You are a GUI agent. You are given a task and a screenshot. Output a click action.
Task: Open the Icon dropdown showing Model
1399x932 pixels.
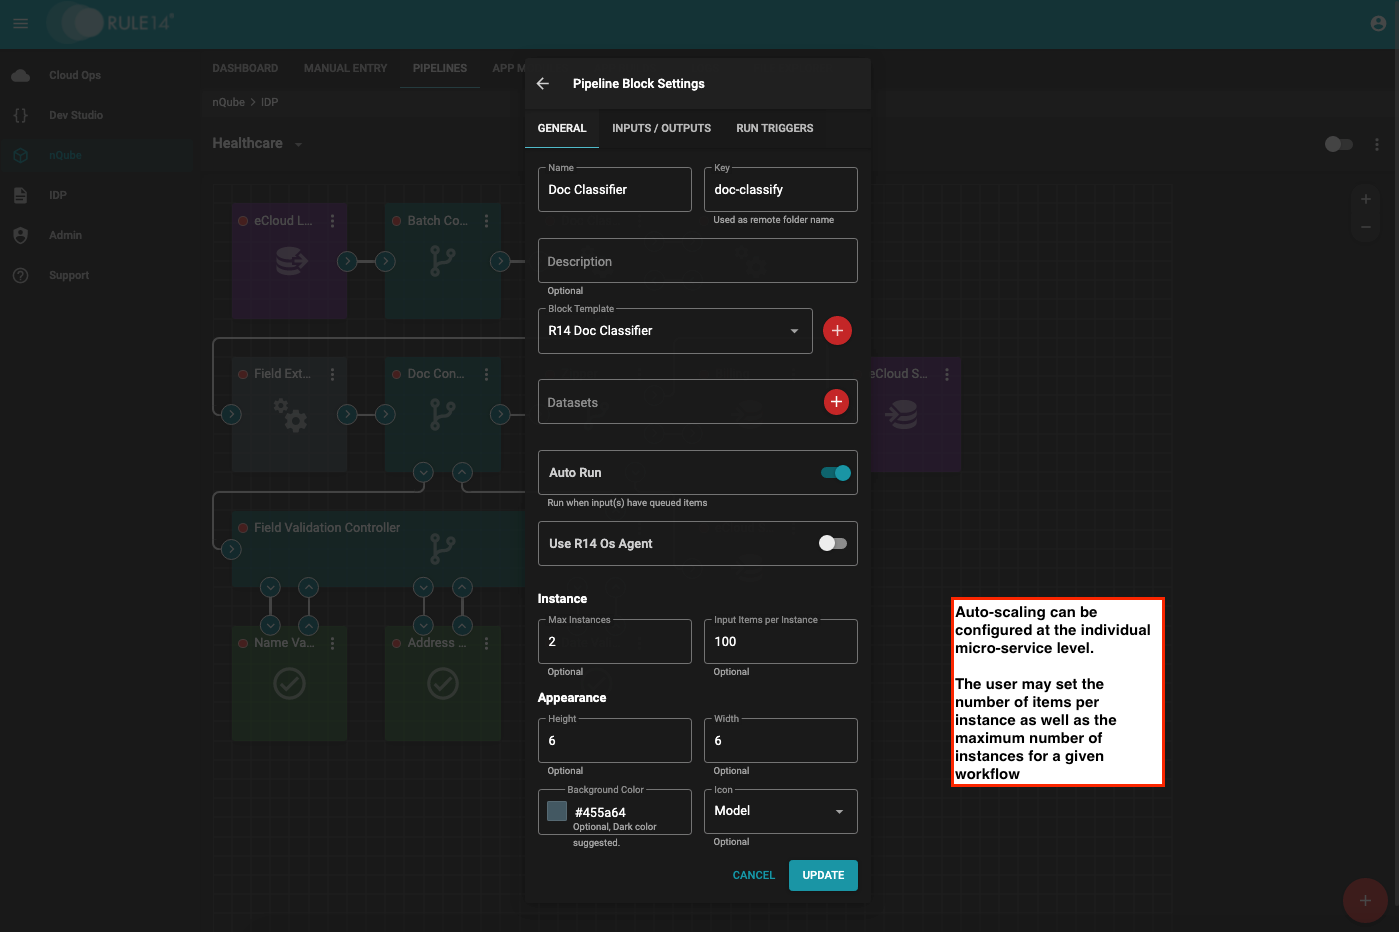pos(838,811)
